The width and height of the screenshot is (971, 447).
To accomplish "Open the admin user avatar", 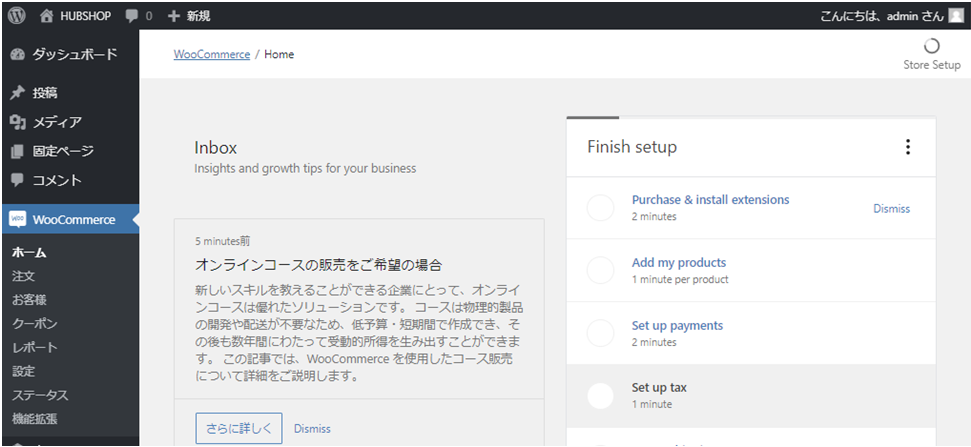I will click(956, 16).
